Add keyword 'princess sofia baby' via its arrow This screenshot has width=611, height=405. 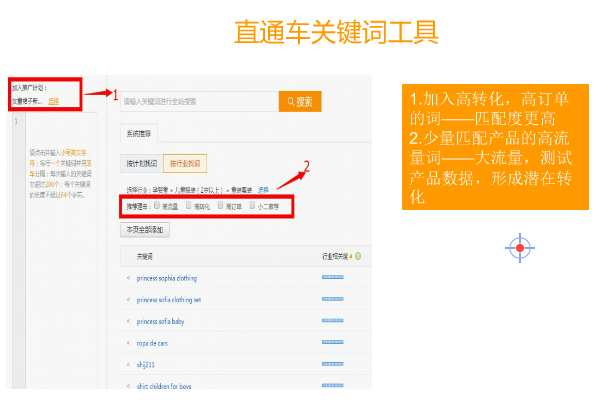[x=128, y=321]
